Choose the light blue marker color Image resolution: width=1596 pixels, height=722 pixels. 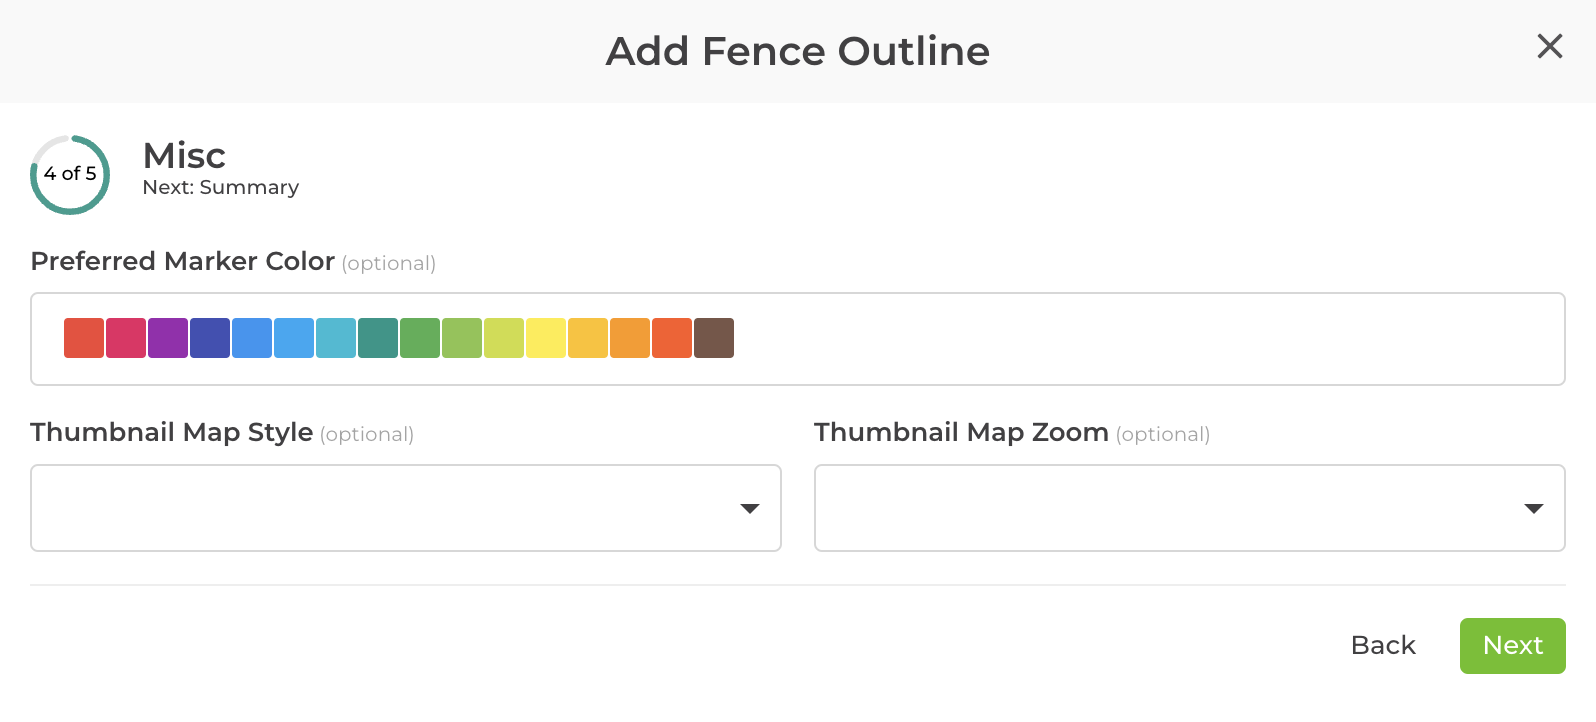(x=292, y=337)
